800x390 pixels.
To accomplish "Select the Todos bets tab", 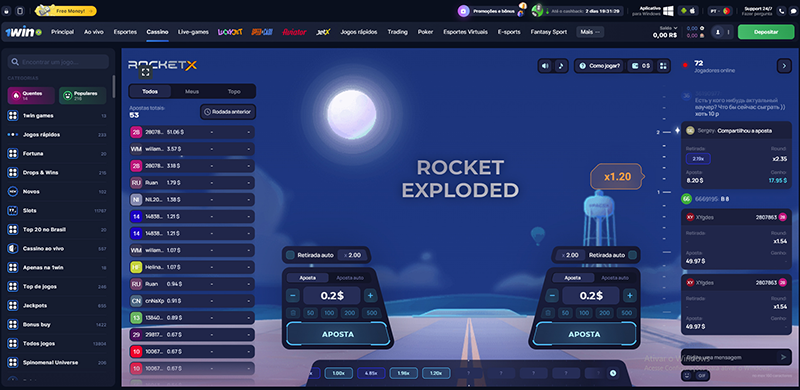I will point(150,91).
